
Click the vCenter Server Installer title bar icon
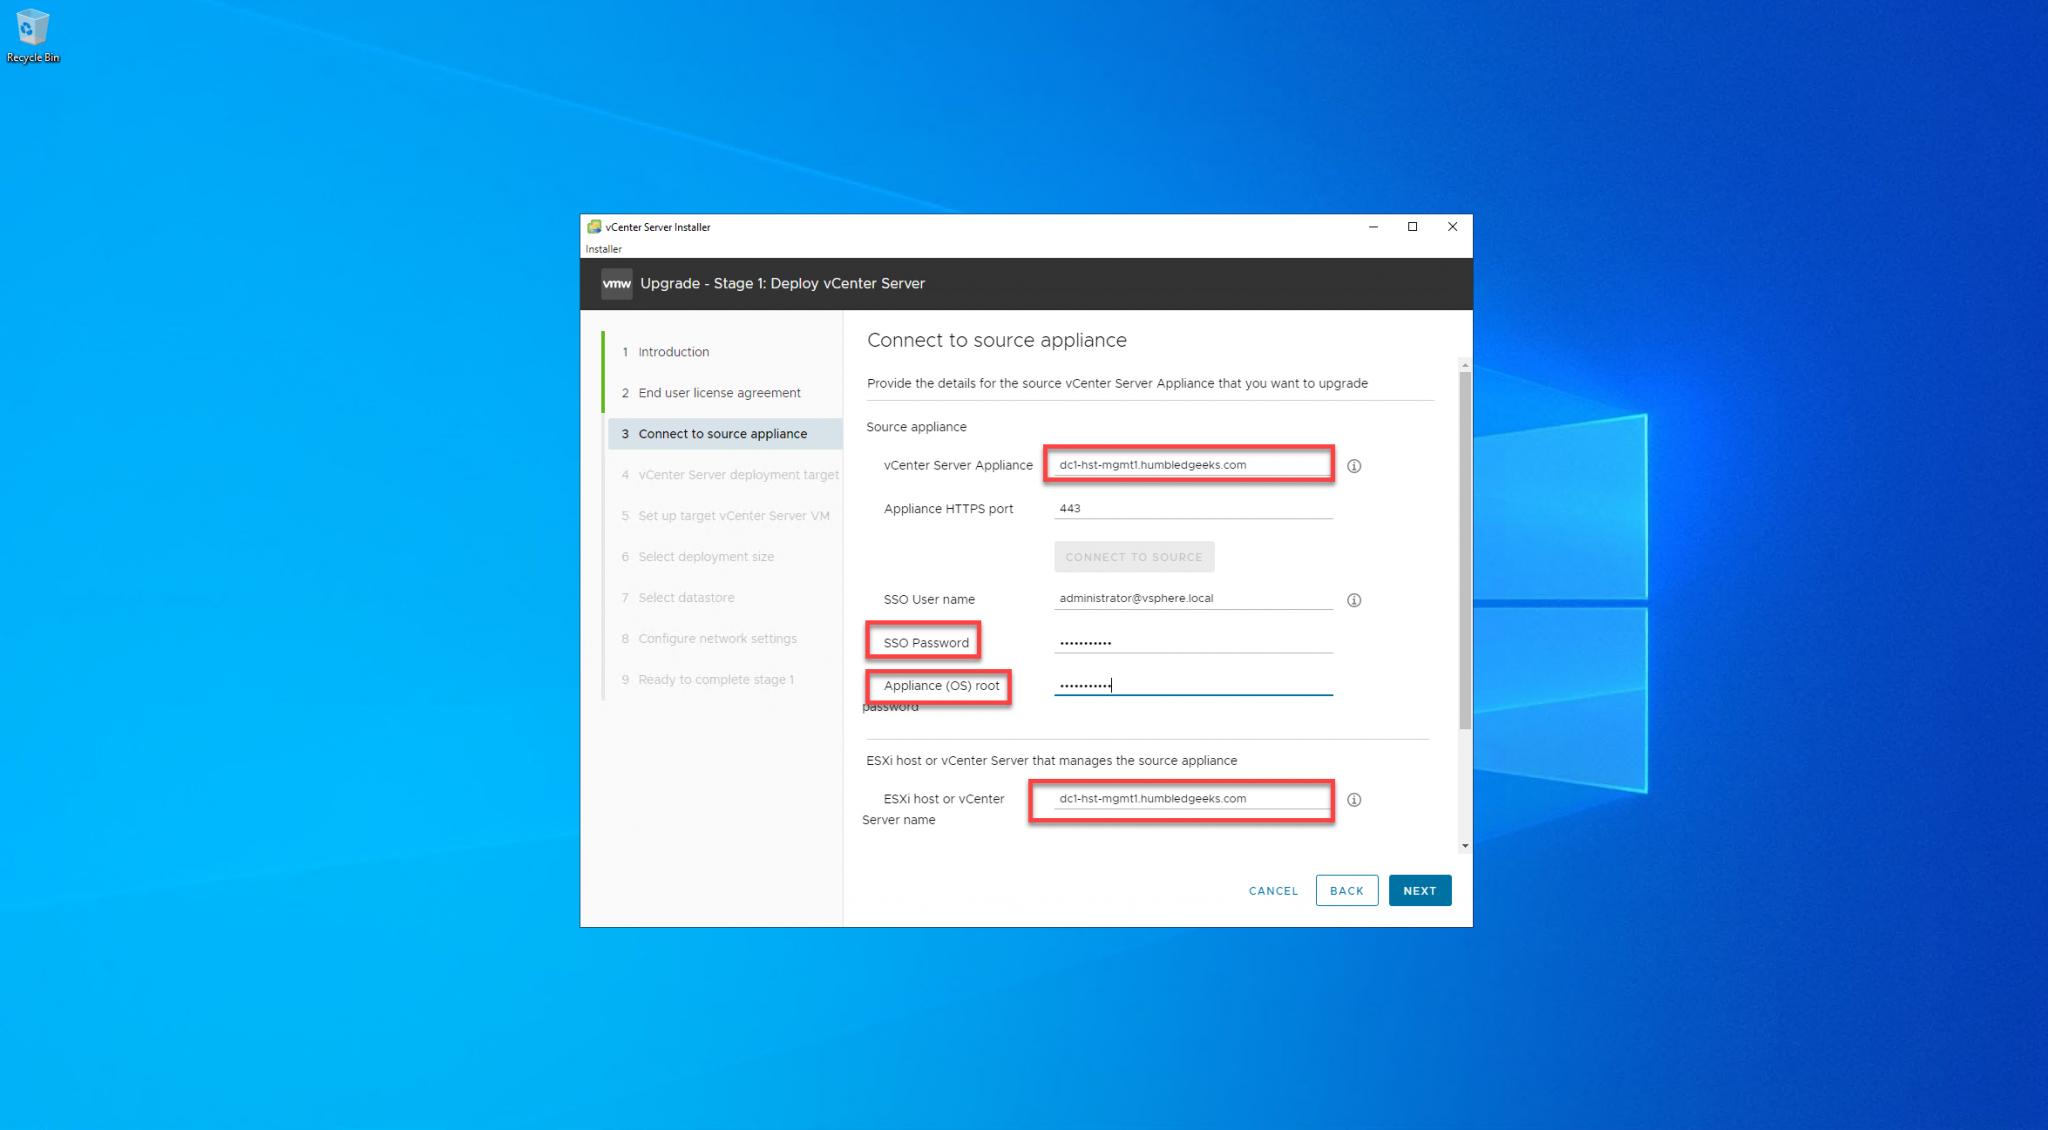(593, 227)
